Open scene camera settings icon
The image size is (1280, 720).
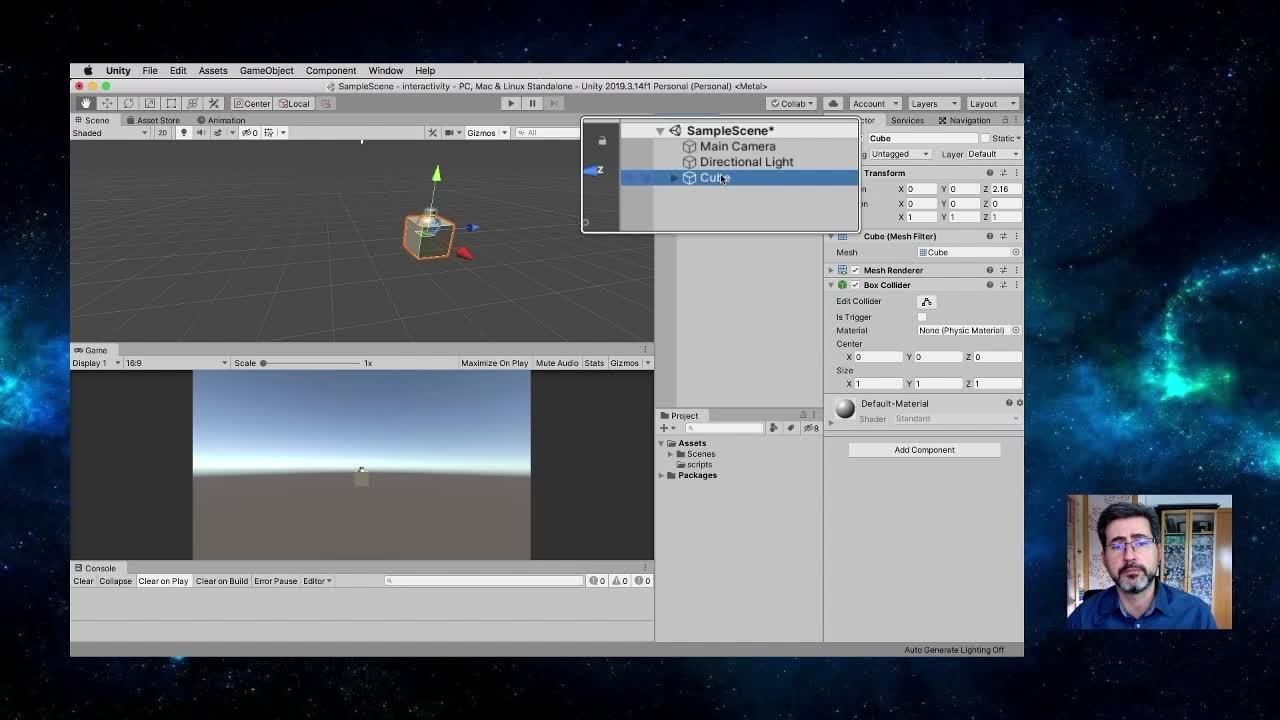(x=452, y=132)
